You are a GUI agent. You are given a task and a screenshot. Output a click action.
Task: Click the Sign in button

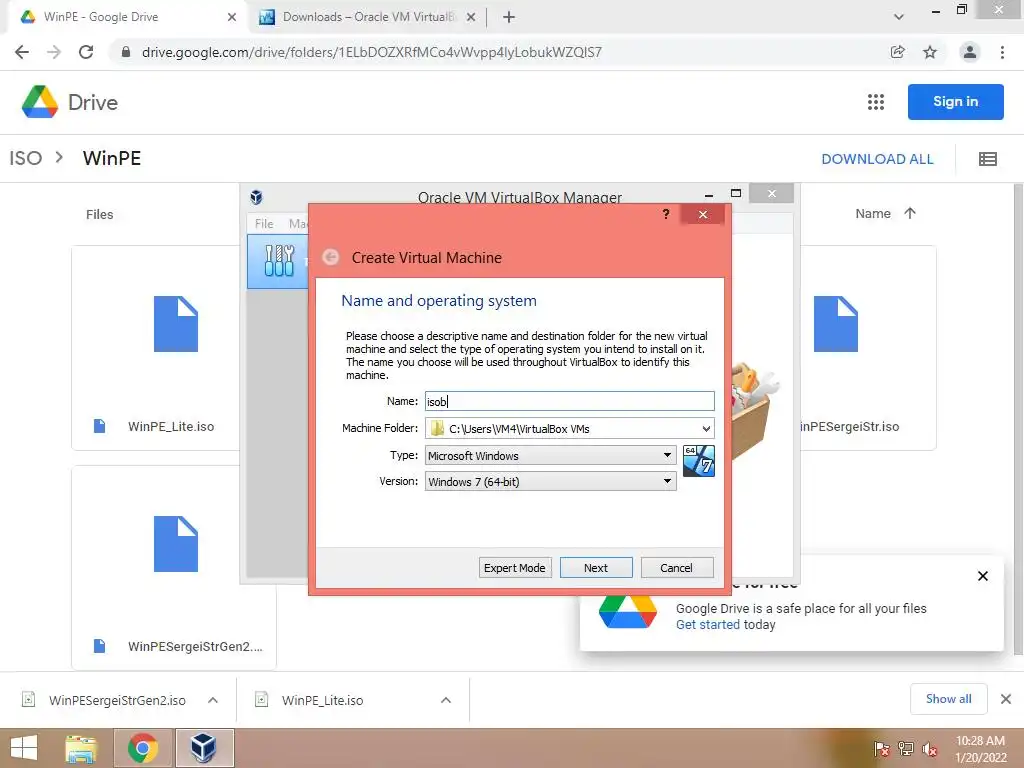955,102
